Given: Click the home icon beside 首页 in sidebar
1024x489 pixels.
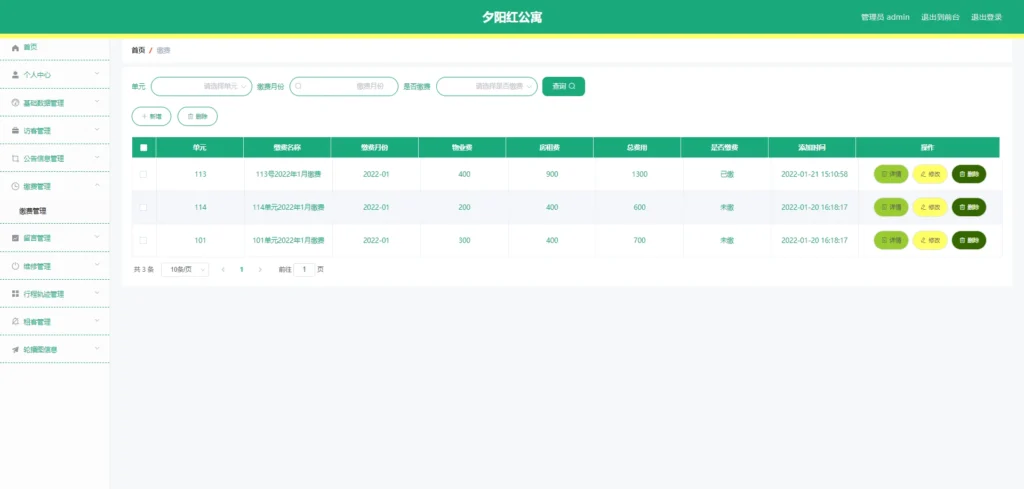Looking at the screenshot, I should [x=15, y=47].
